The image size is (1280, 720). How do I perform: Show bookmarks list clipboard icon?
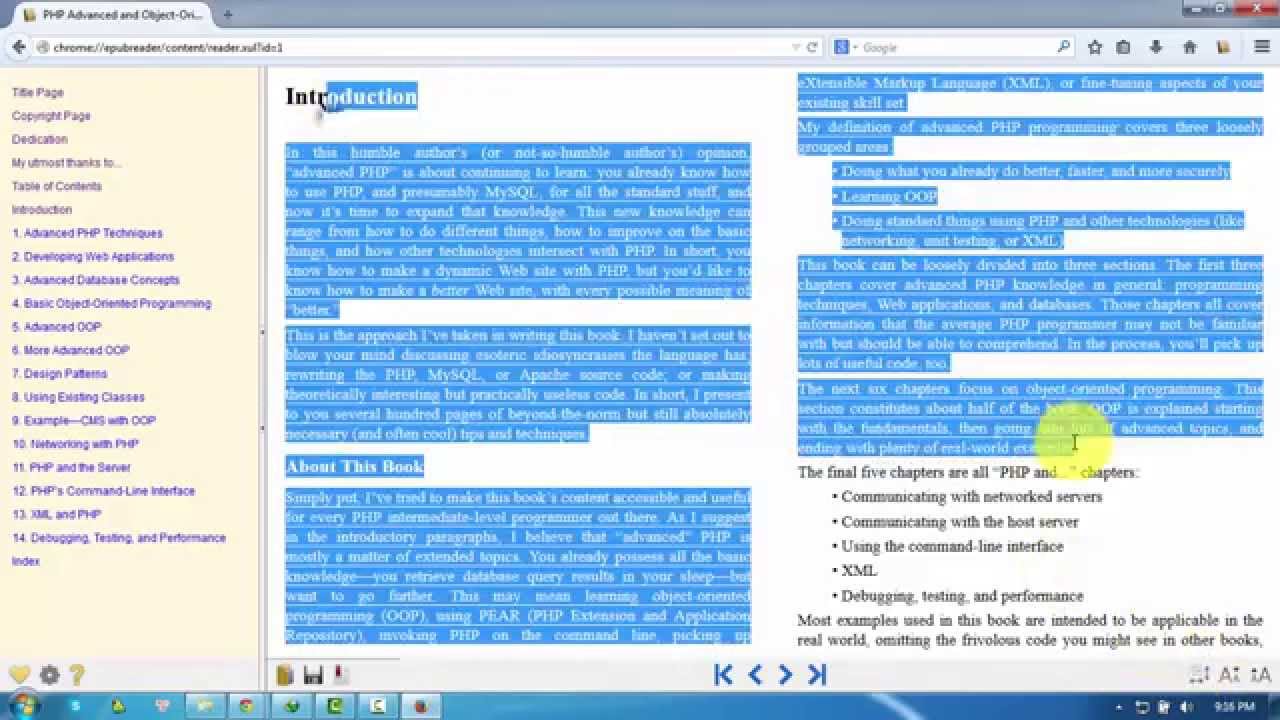click(1123, 47)
